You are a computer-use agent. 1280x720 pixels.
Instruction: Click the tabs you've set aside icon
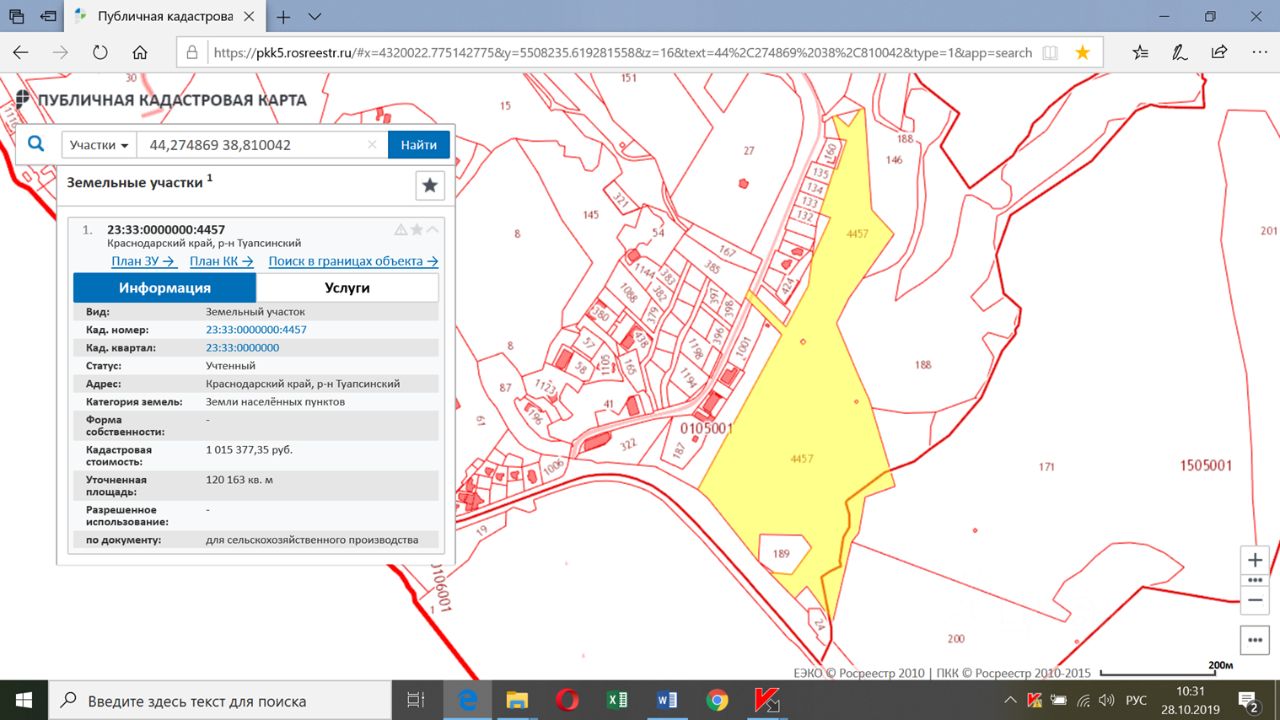(x=17, y=17)
